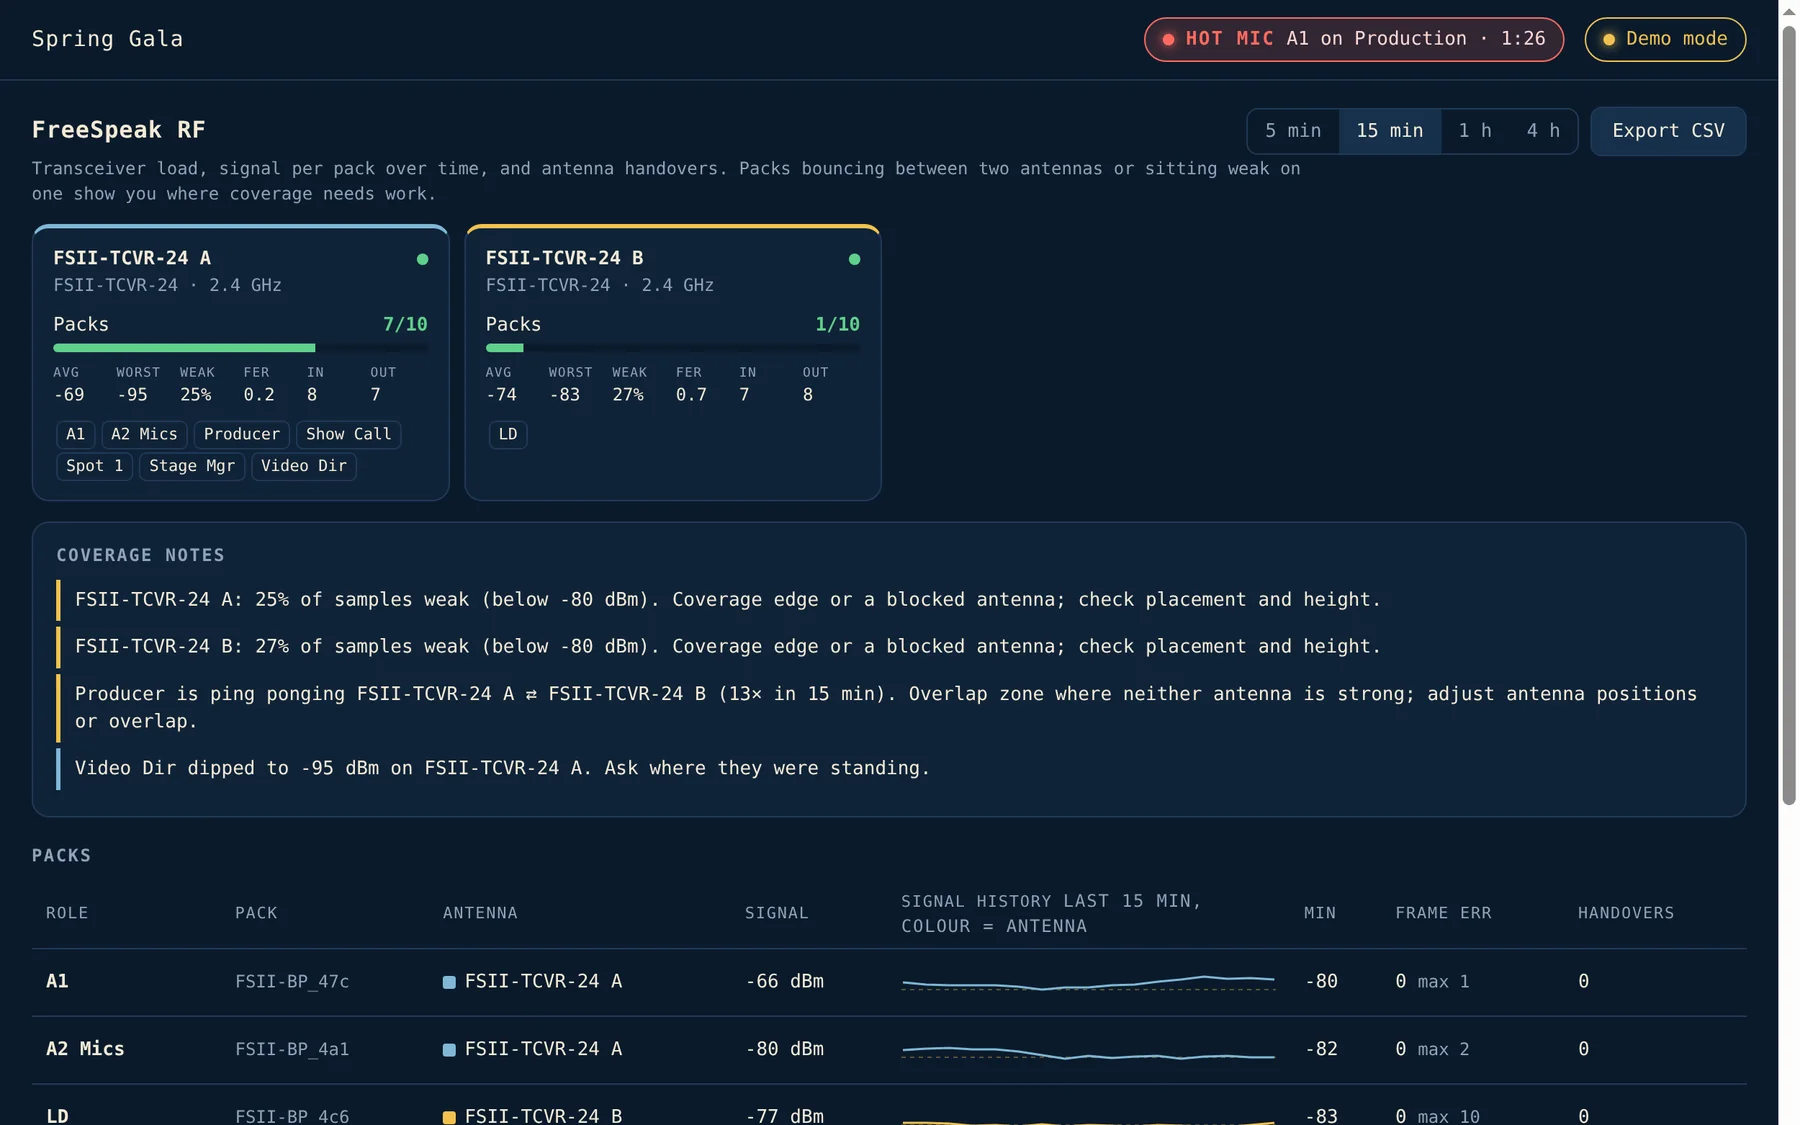The image size is (1800, 1125).
Task: Click the LD pack tag on transceiver B
Action: click(x=508, y=434)
